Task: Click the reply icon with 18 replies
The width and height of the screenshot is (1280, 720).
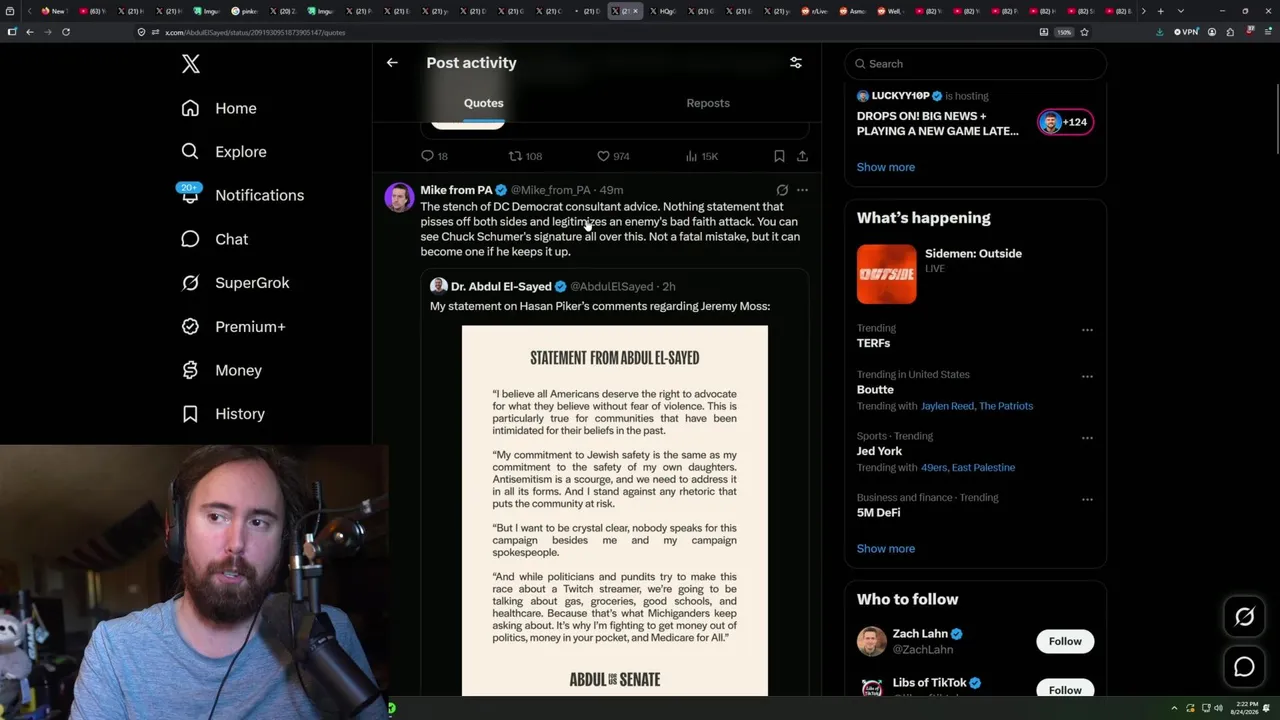Action: coord(427,156)
